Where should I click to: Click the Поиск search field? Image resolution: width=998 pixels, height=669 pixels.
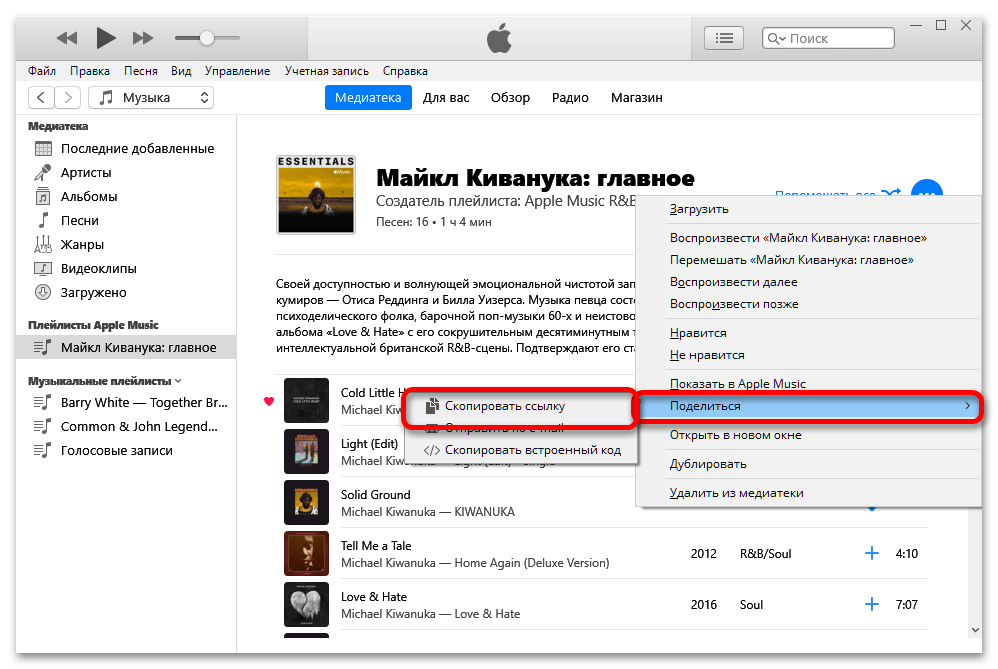pos(828,38)
